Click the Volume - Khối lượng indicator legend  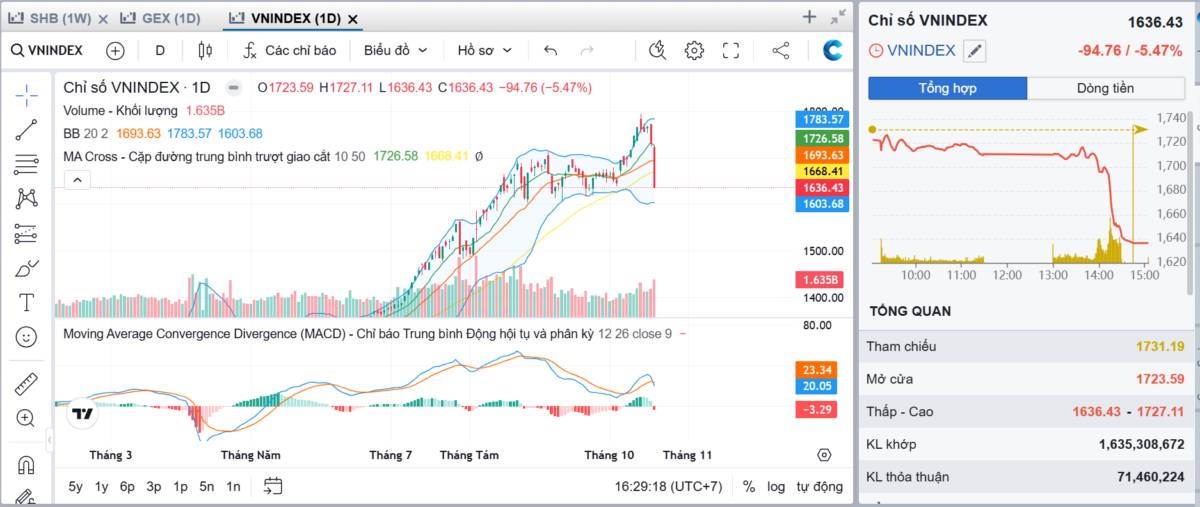coord(120,110)
